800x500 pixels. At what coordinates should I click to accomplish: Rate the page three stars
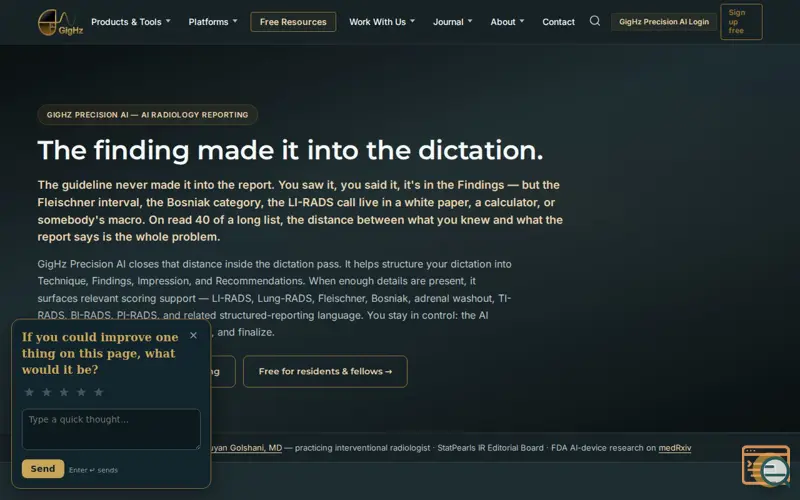[64, 392]
